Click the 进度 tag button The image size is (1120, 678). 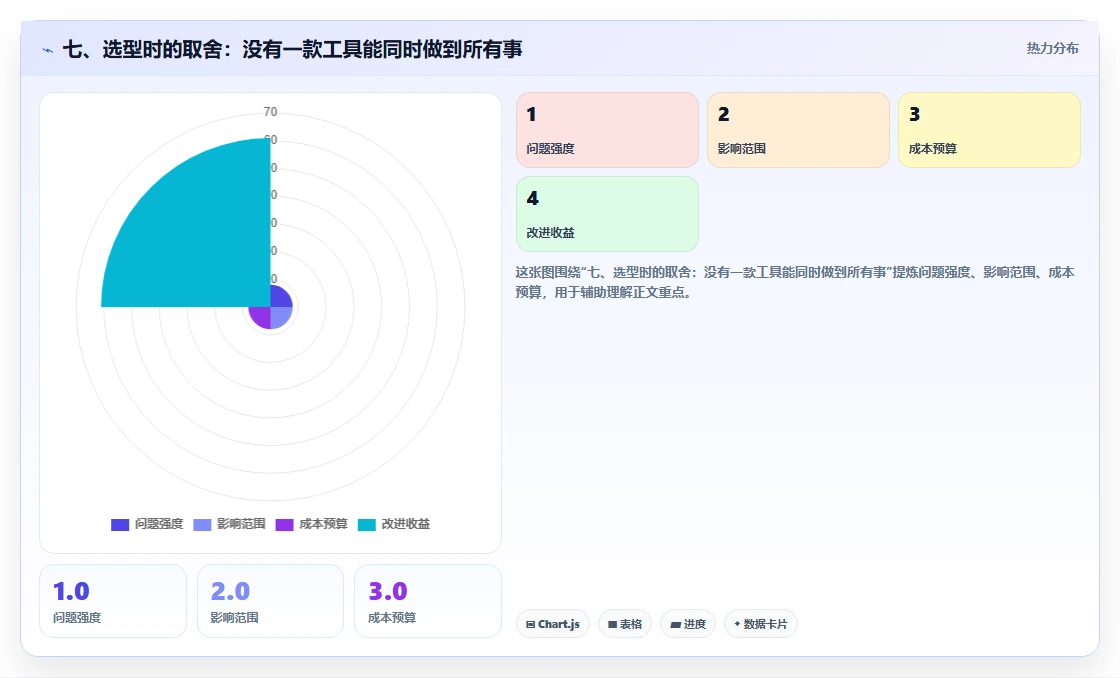[x=688, y=624]
